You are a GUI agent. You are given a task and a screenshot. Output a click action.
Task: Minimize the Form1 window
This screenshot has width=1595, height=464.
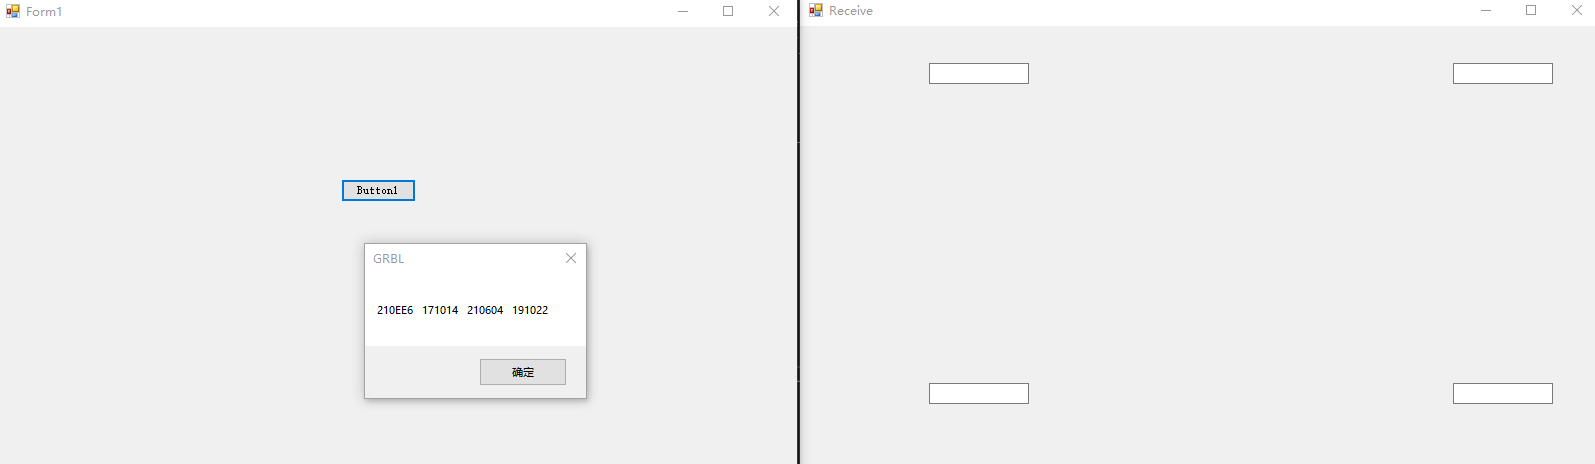(x=683, y=11)
